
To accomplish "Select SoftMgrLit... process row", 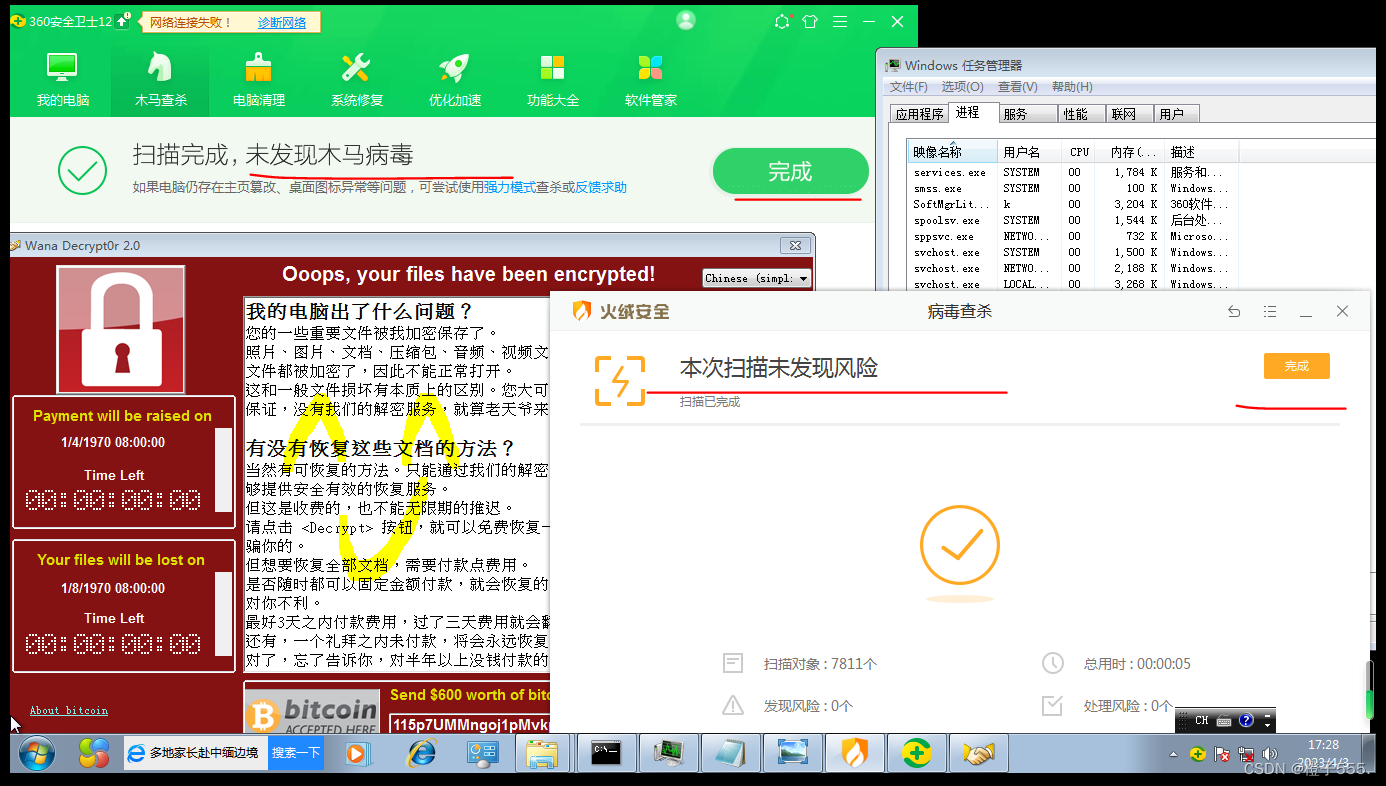I will (1074, 204).
